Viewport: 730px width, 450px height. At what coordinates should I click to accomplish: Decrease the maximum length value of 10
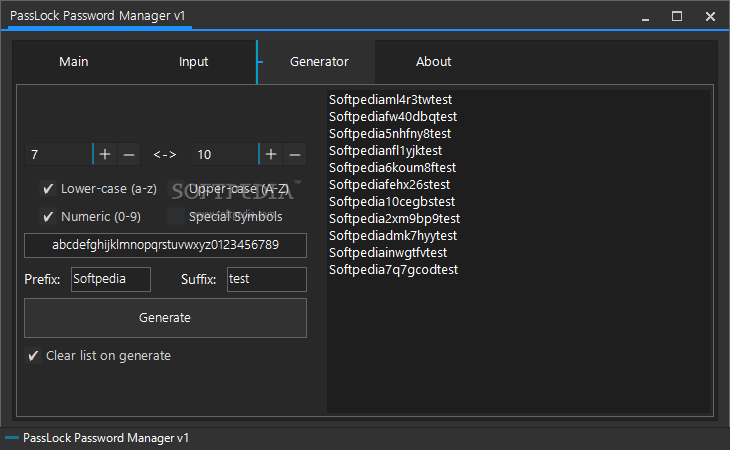tap(295, 154)
